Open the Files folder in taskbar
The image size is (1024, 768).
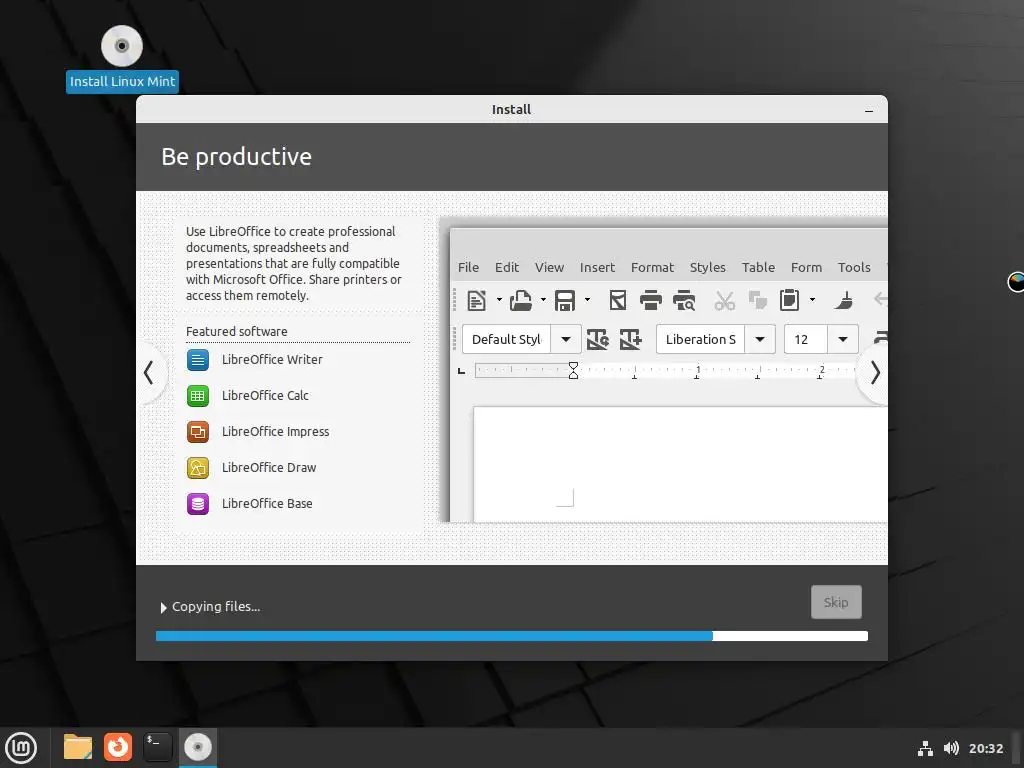[x=78, y=747]
